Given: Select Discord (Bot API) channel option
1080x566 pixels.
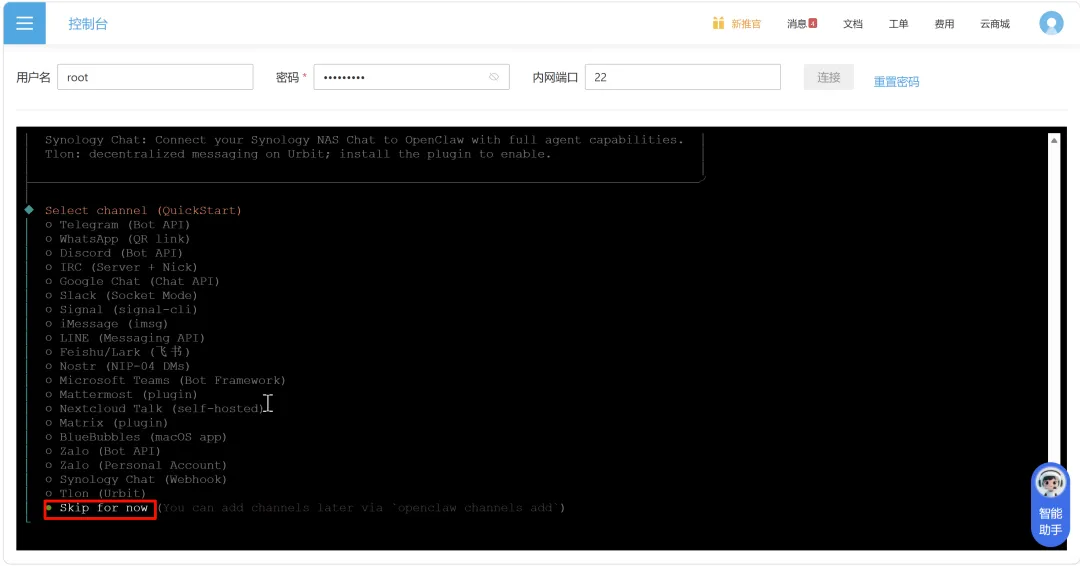Looking at the screenshot, I should coord(114,253).
